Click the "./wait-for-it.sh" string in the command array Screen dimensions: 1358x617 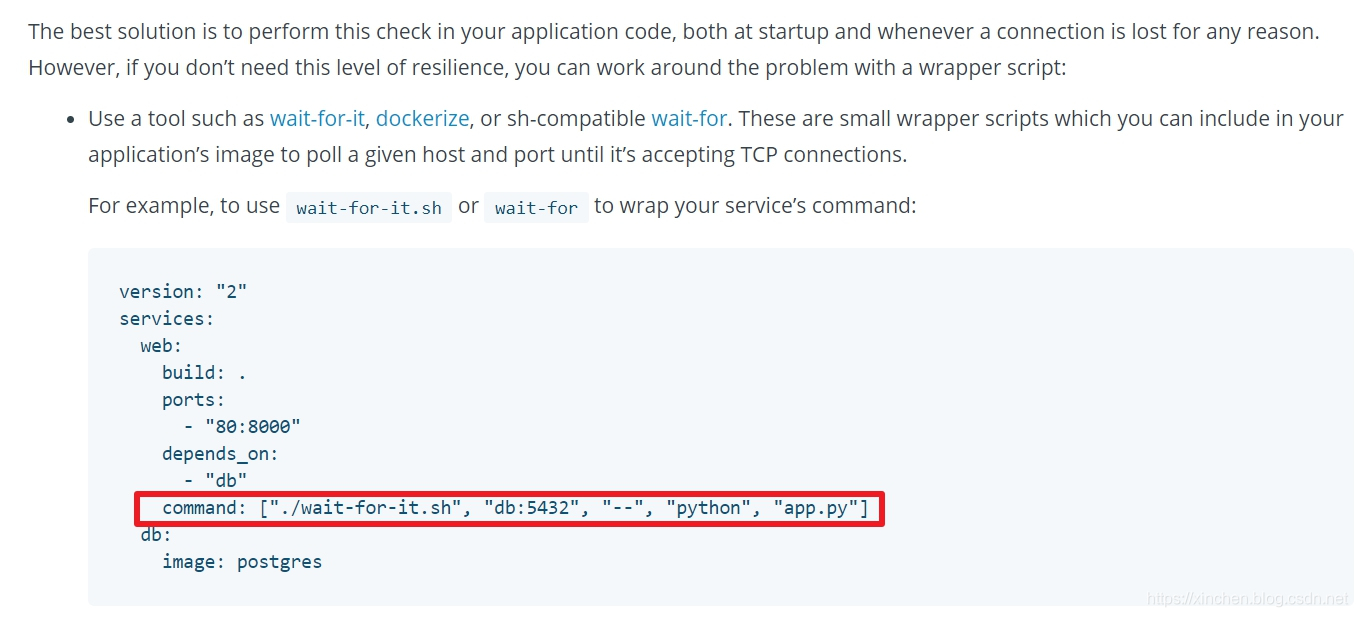pos(364,508)
